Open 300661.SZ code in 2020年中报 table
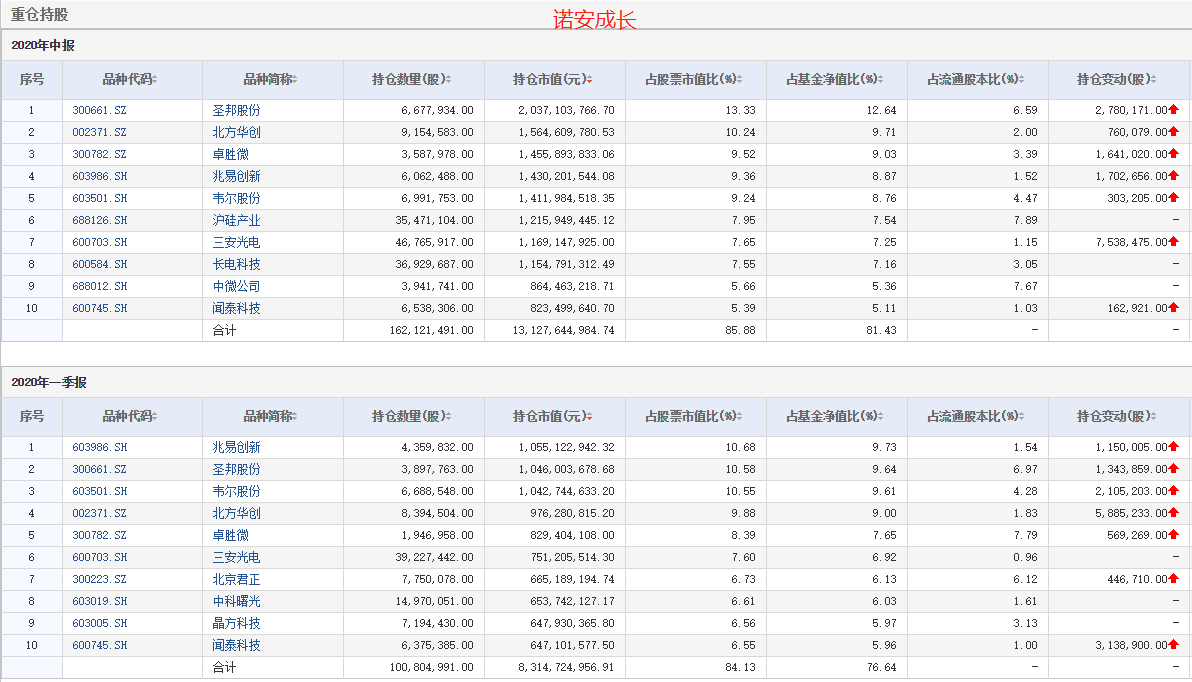1192x682 pixels. pyautogui.click(x=100, y=110)
